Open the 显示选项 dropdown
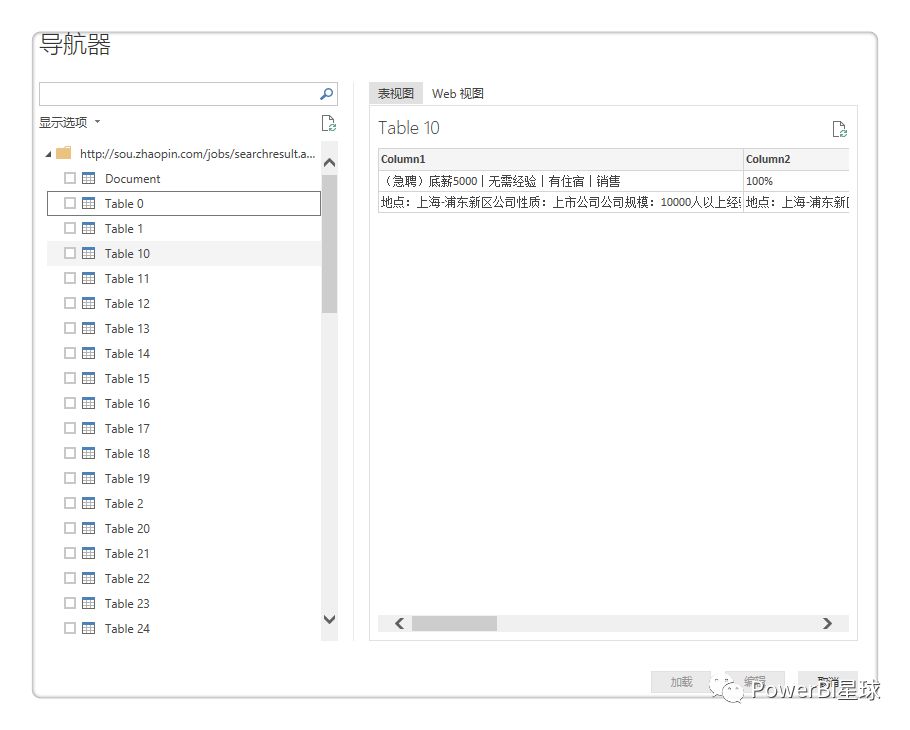 (x=70, y=122)
